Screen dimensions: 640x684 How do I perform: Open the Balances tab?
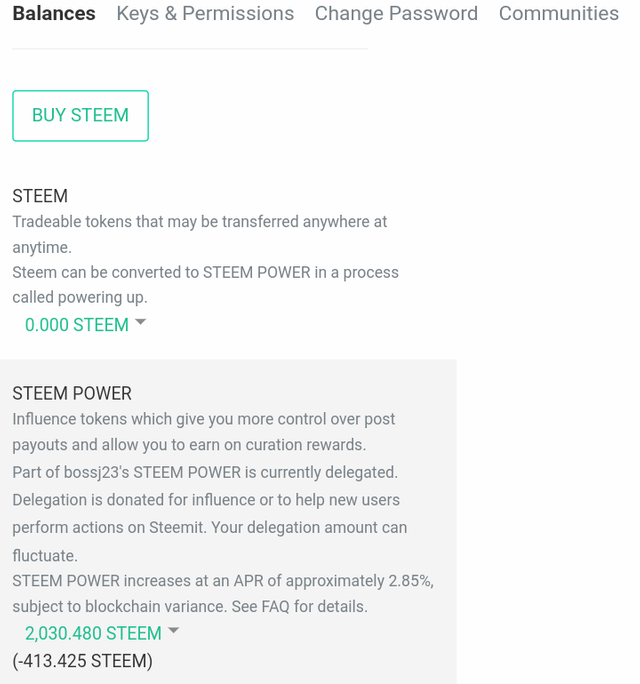click(x=54, y=14)
